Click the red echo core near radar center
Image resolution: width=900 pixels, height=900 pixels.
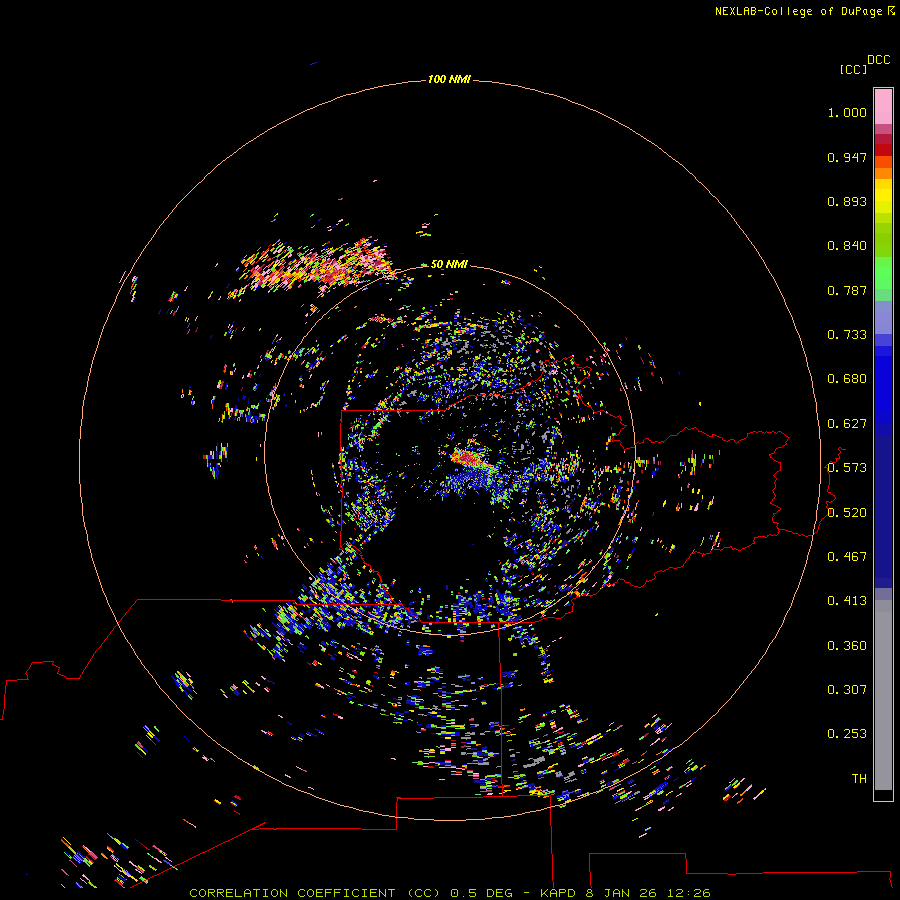click(x=469, y=459)
